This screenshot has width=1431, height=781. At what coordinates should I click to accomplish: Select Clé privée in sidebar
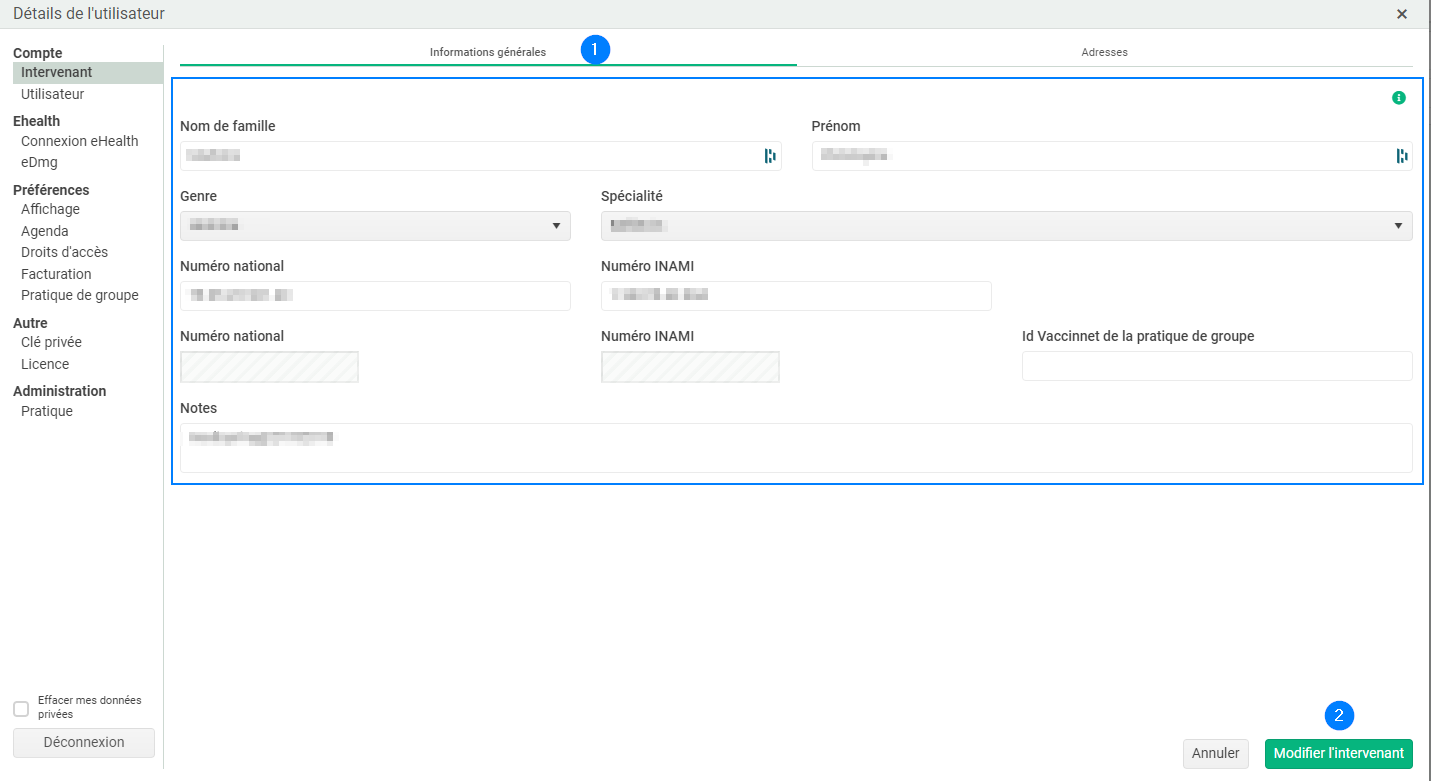pos(51,343)
